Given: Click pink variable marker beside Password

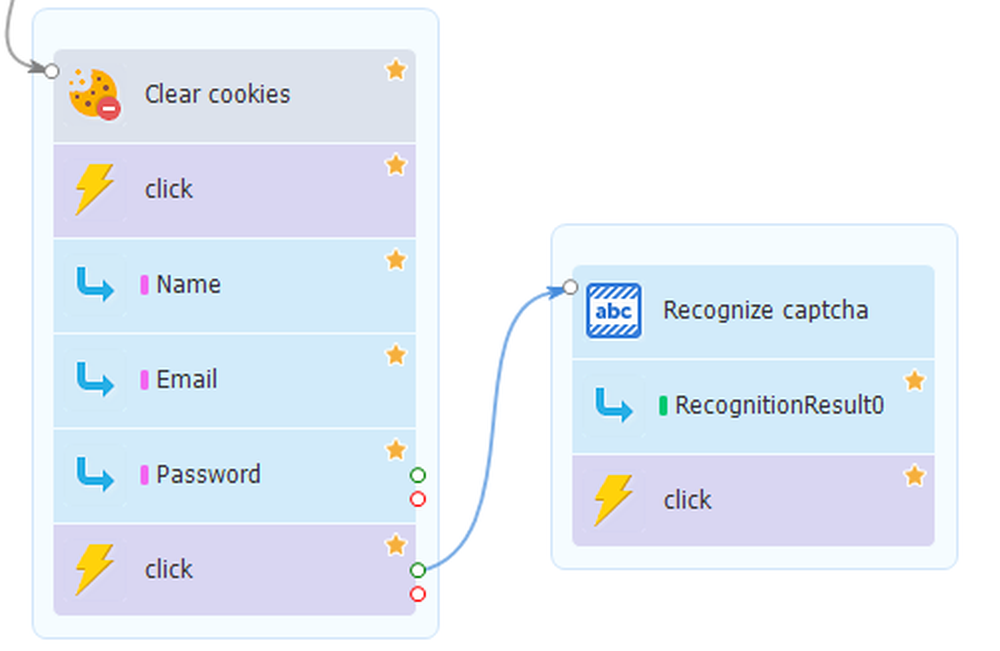Looking at the screenshot, I should [x=145, y=474].
